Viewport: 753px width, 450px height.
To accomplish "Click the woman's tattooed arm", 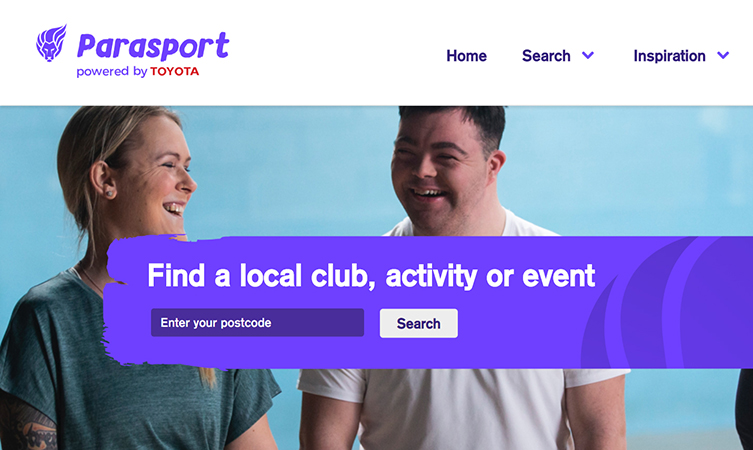I will (26, 423).
